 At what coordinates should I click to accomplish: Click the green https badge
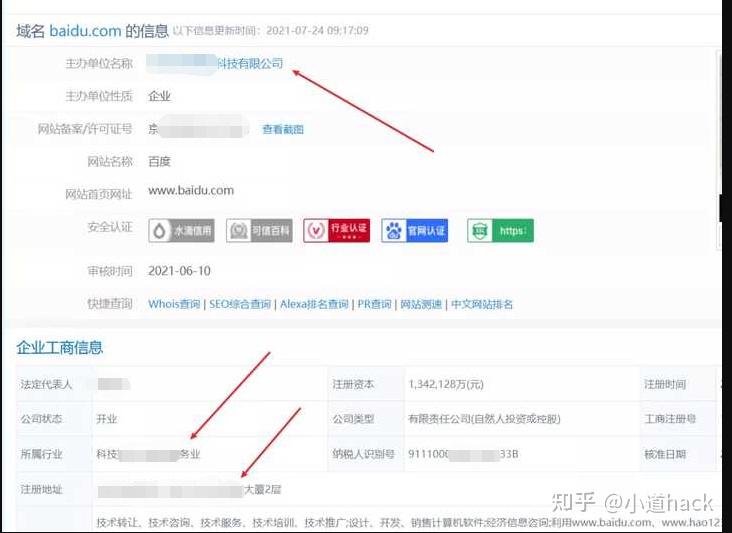click(x=500, y=231)
